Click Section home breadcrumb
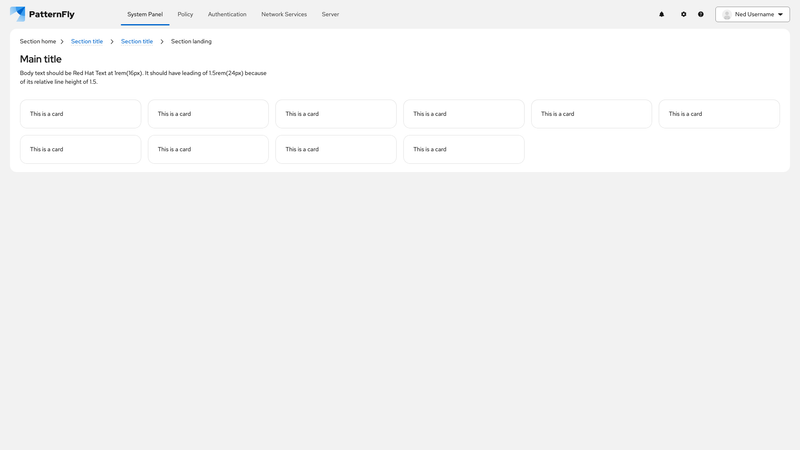Image resolution: width=800 pixels, height=450 pixels. 38,41
